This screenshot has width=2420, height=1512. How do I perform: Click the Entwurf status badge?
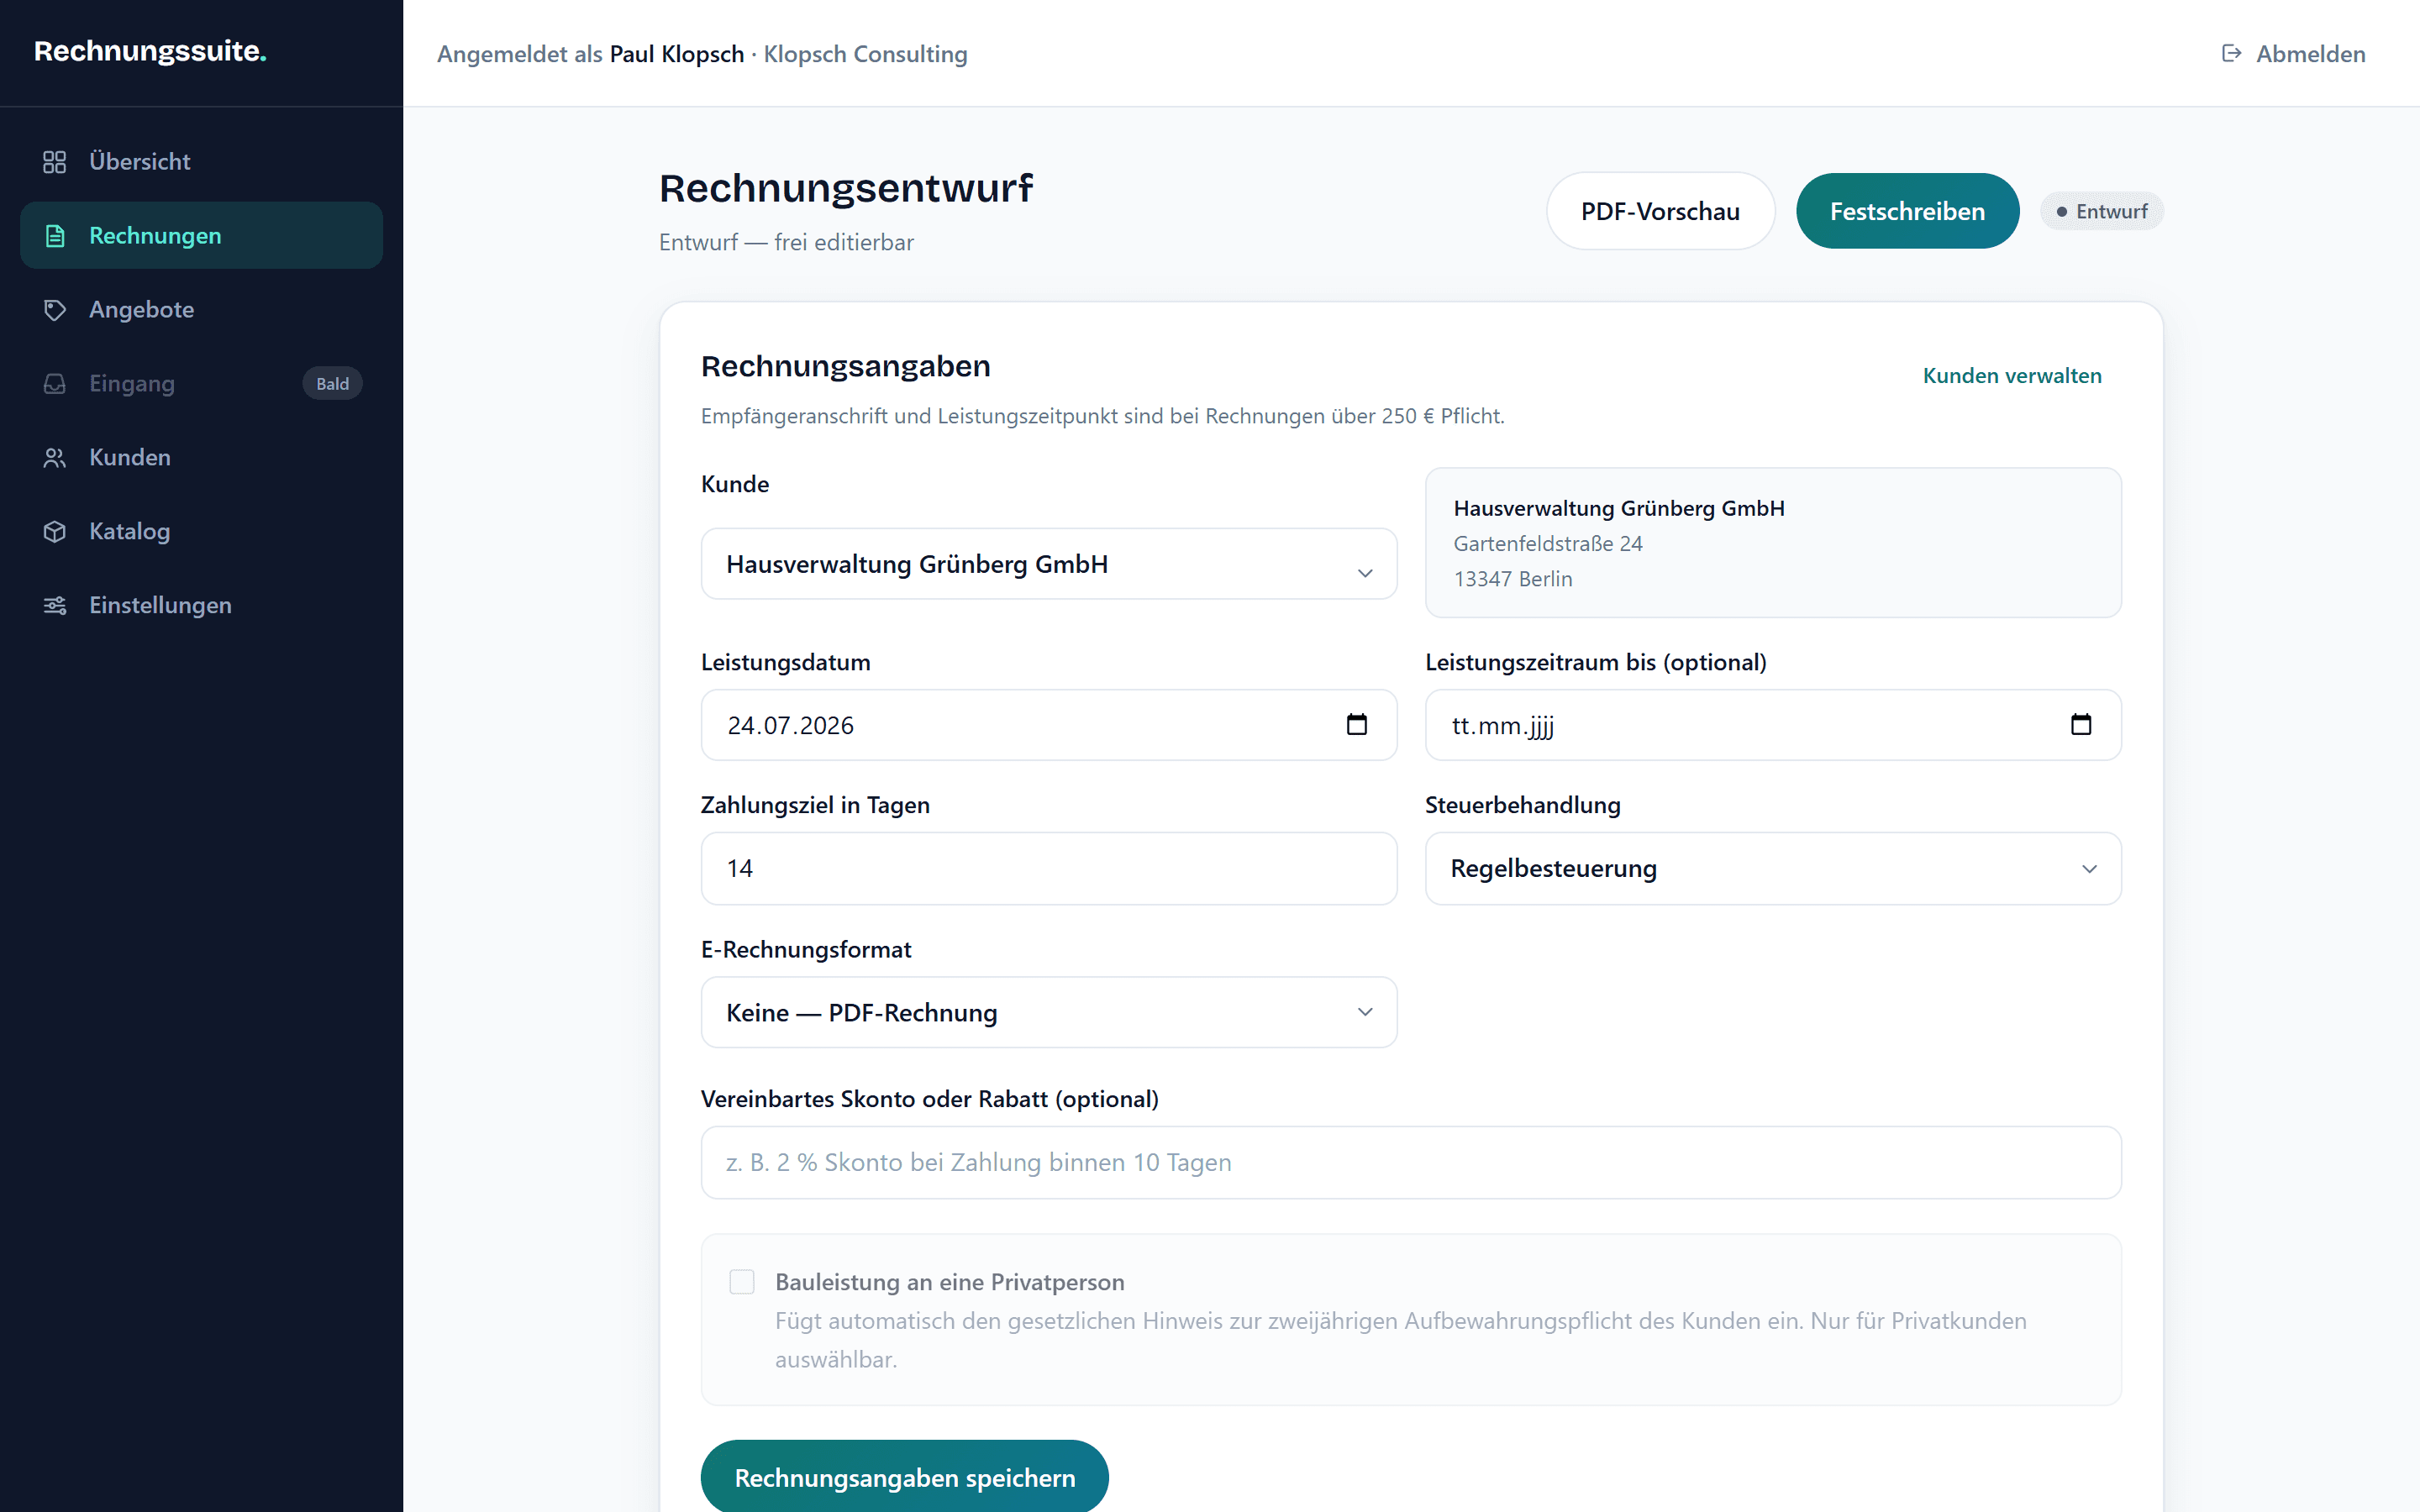click(2101, 211)
